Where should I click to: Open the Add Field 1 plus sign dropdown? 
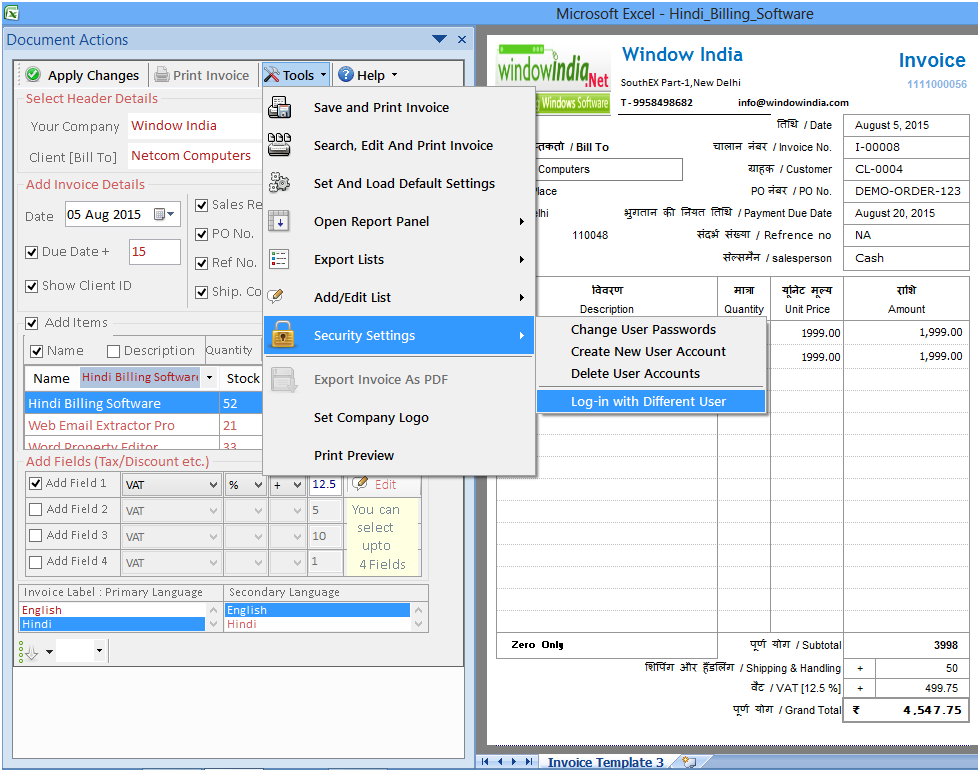point(297,485)
